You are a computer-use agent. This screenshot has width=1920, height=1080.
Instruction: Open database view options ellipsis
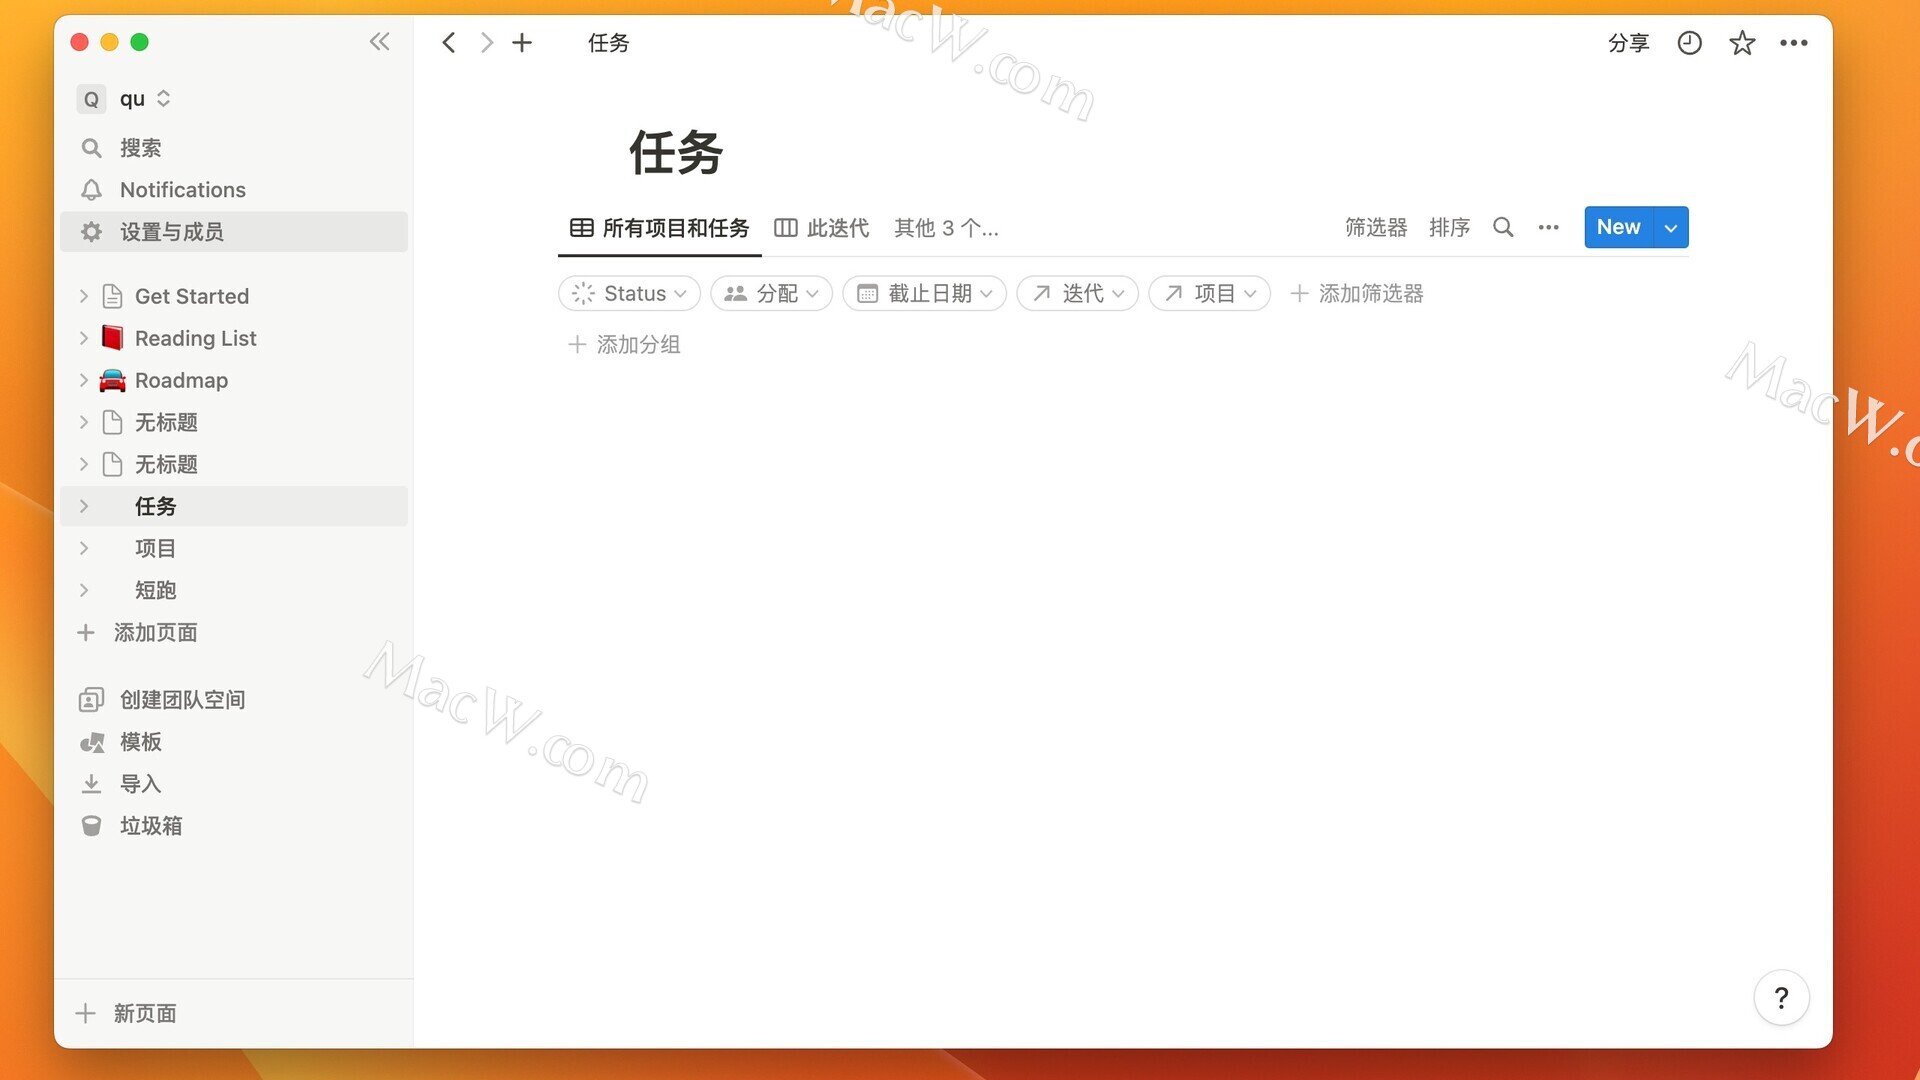pos(1548,227)
